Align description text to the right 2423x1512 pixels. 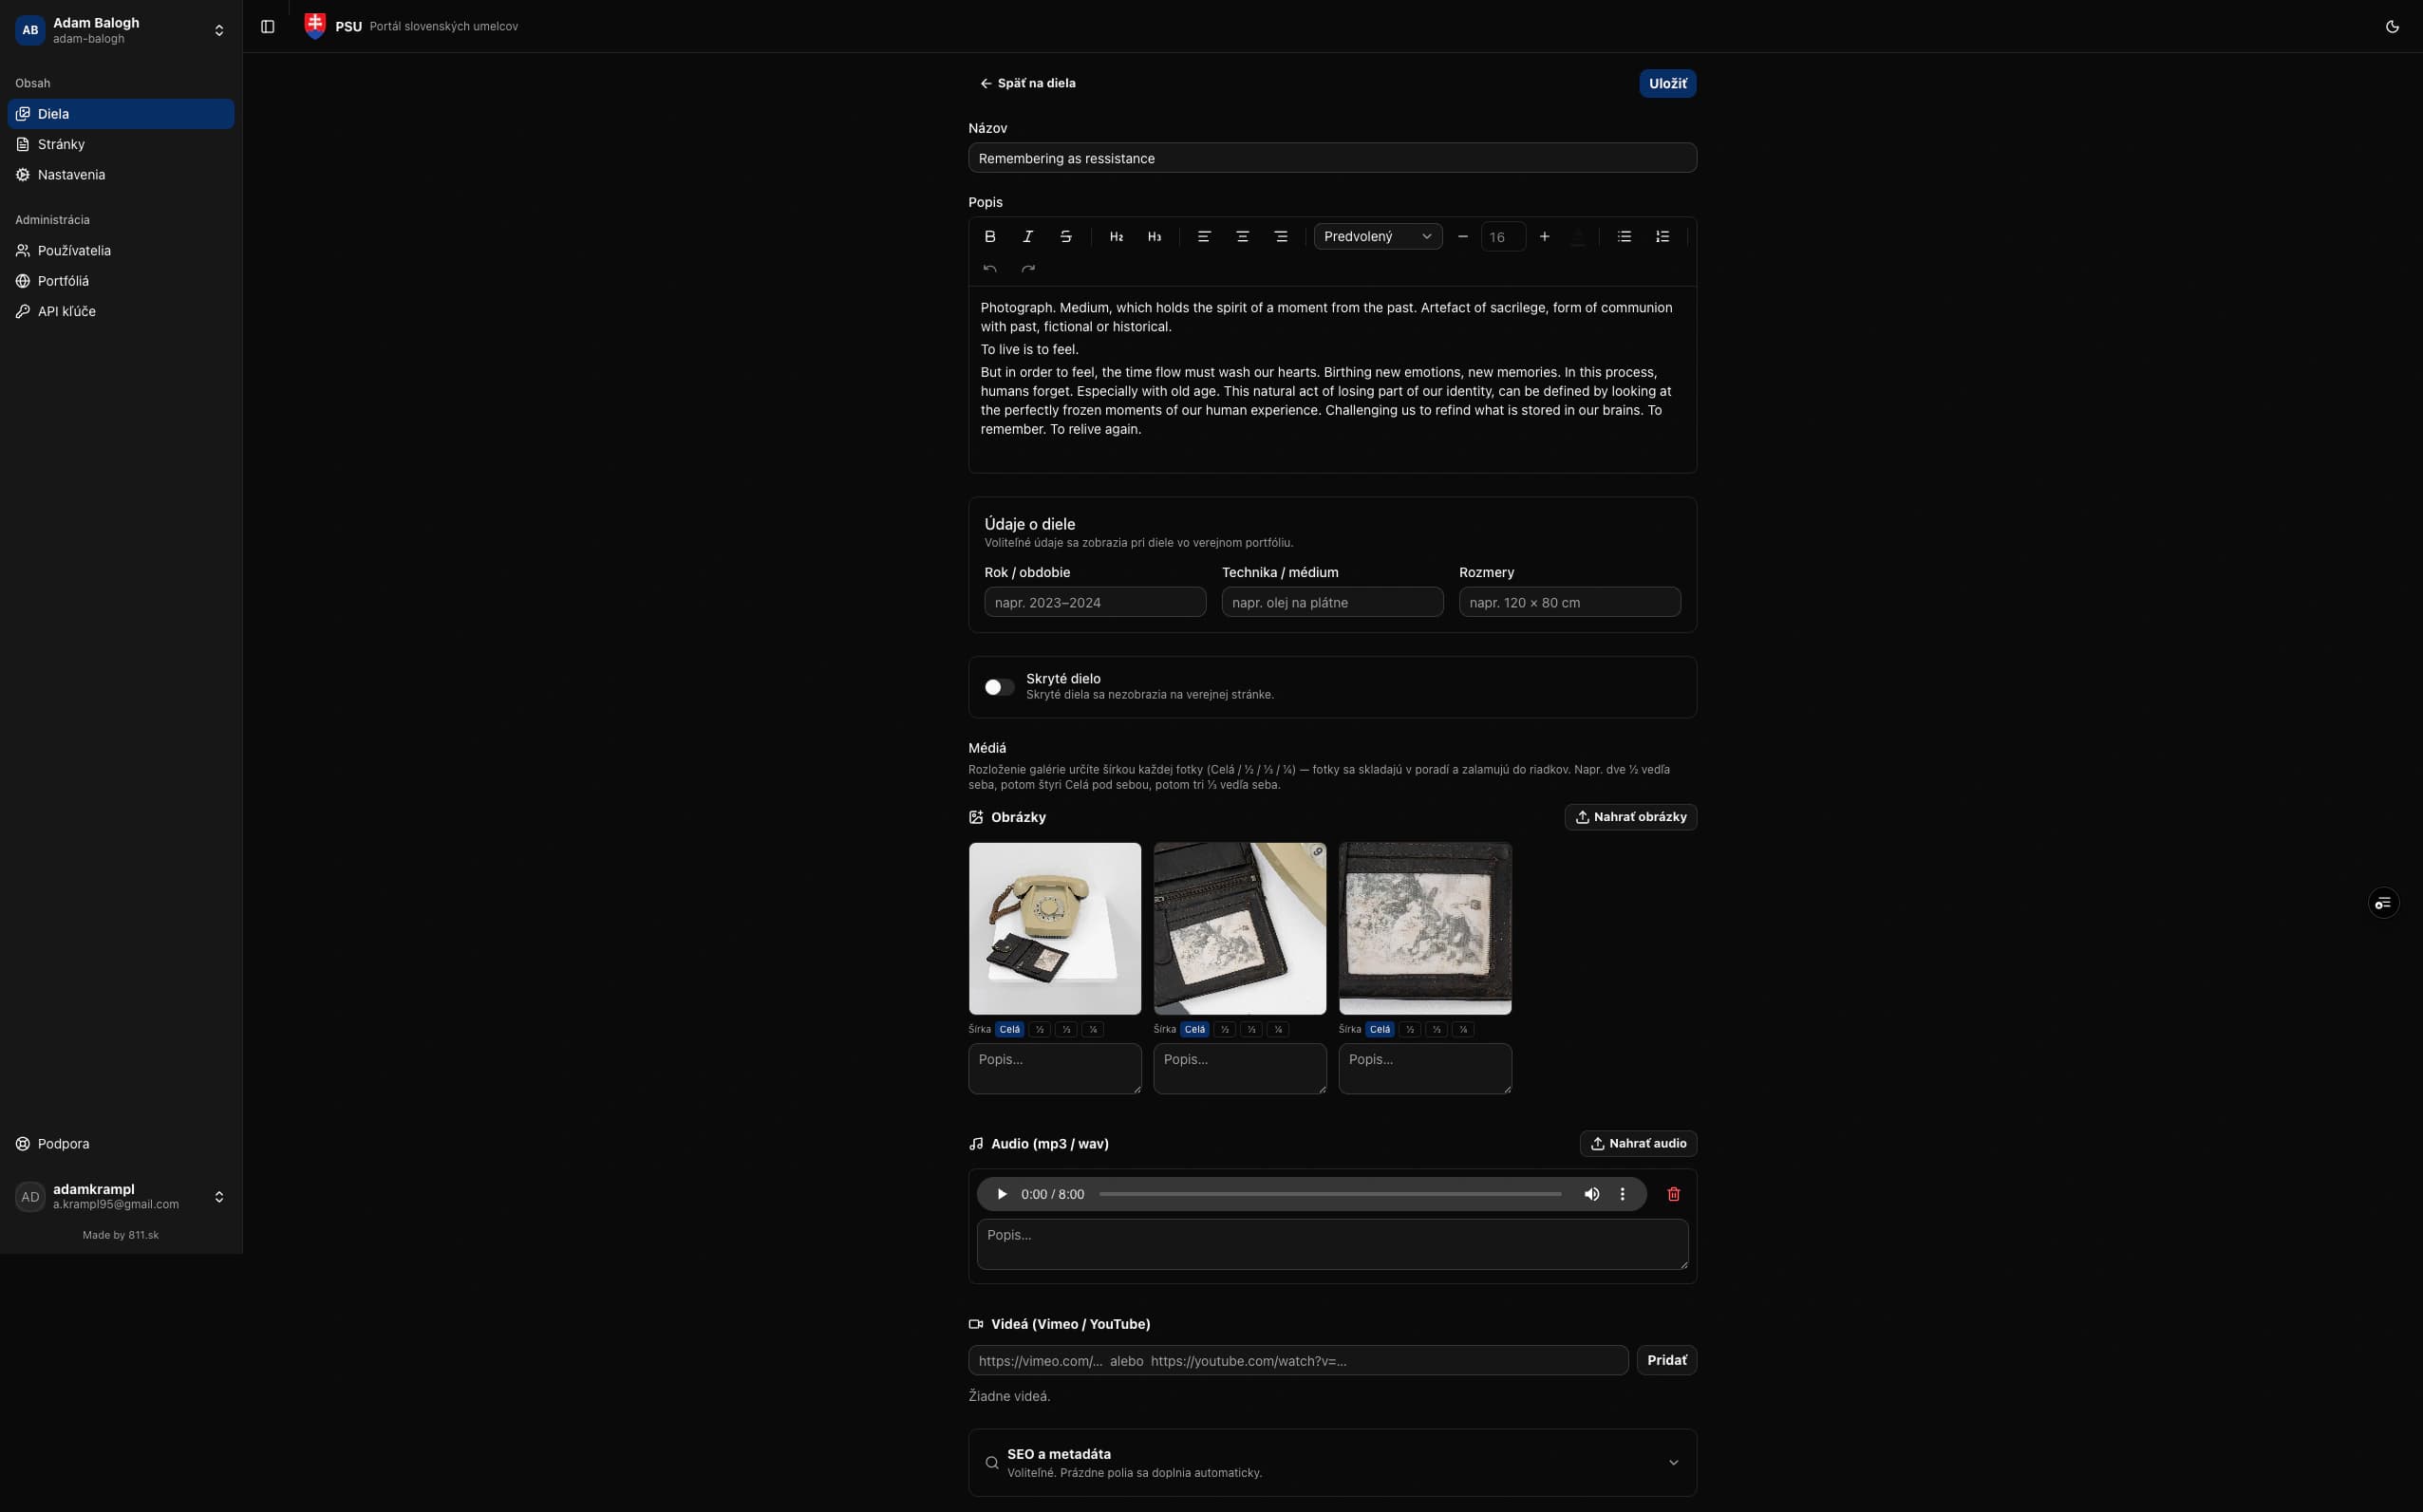[1281, 237]
